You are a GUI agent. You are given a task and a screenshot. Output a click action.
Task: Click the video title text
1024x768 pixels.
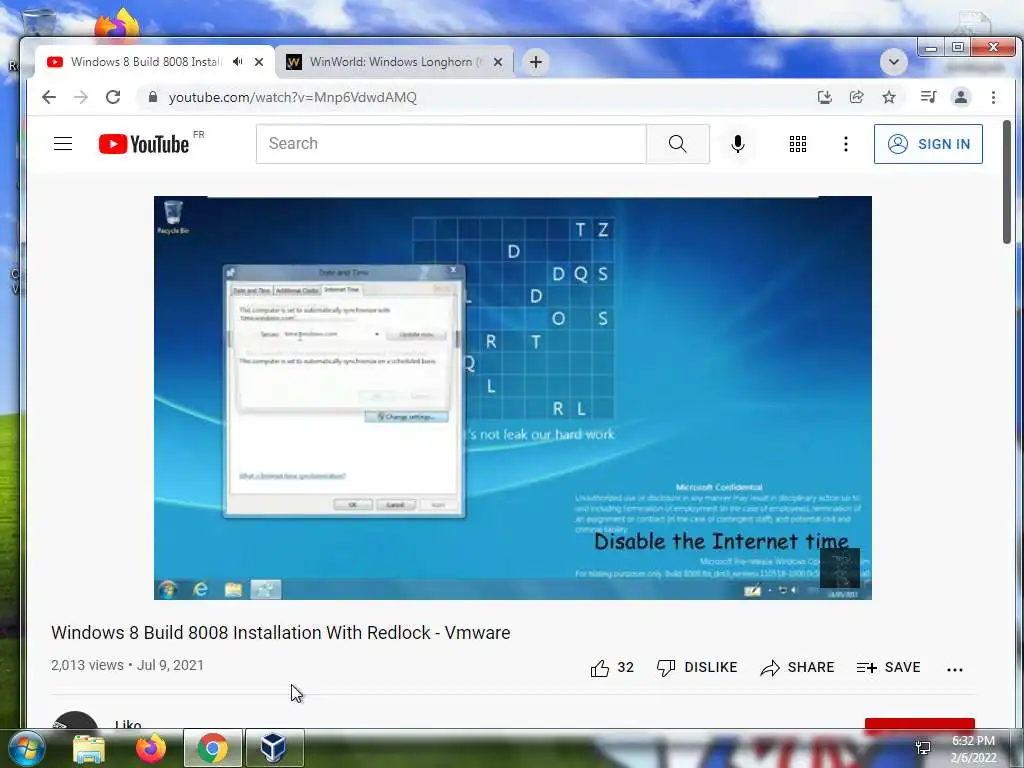coord(281,632)
